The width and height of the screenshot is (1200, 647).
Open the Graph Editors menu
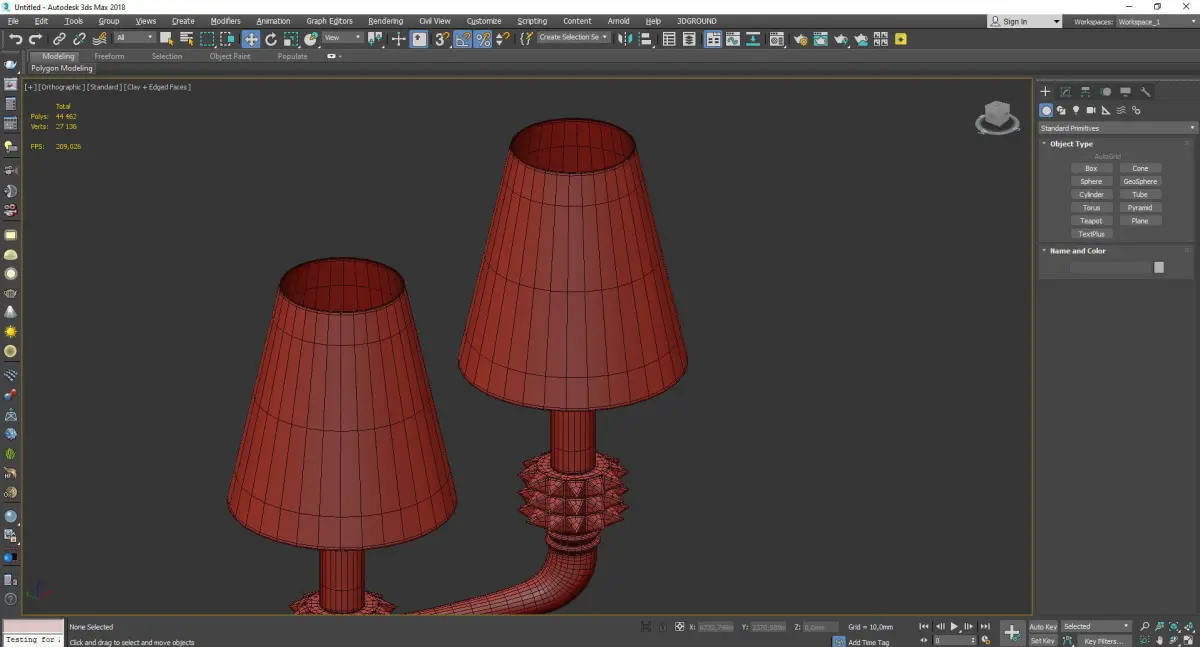(x=329, y=21)
